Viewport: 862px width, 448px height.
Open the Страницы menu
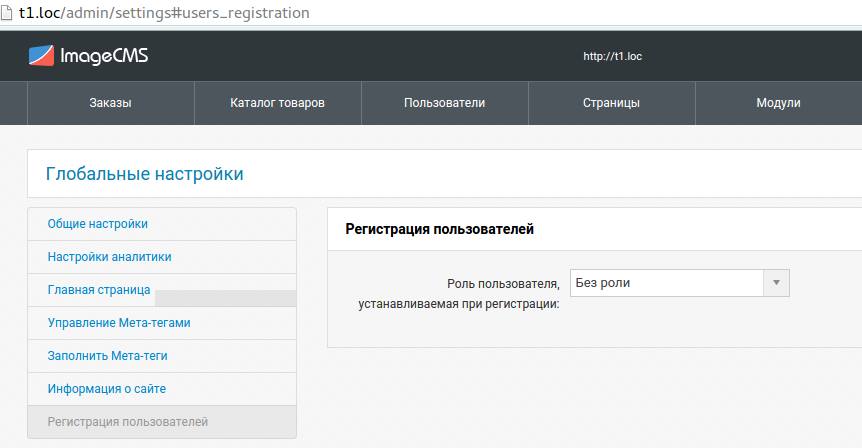(612, 103)
